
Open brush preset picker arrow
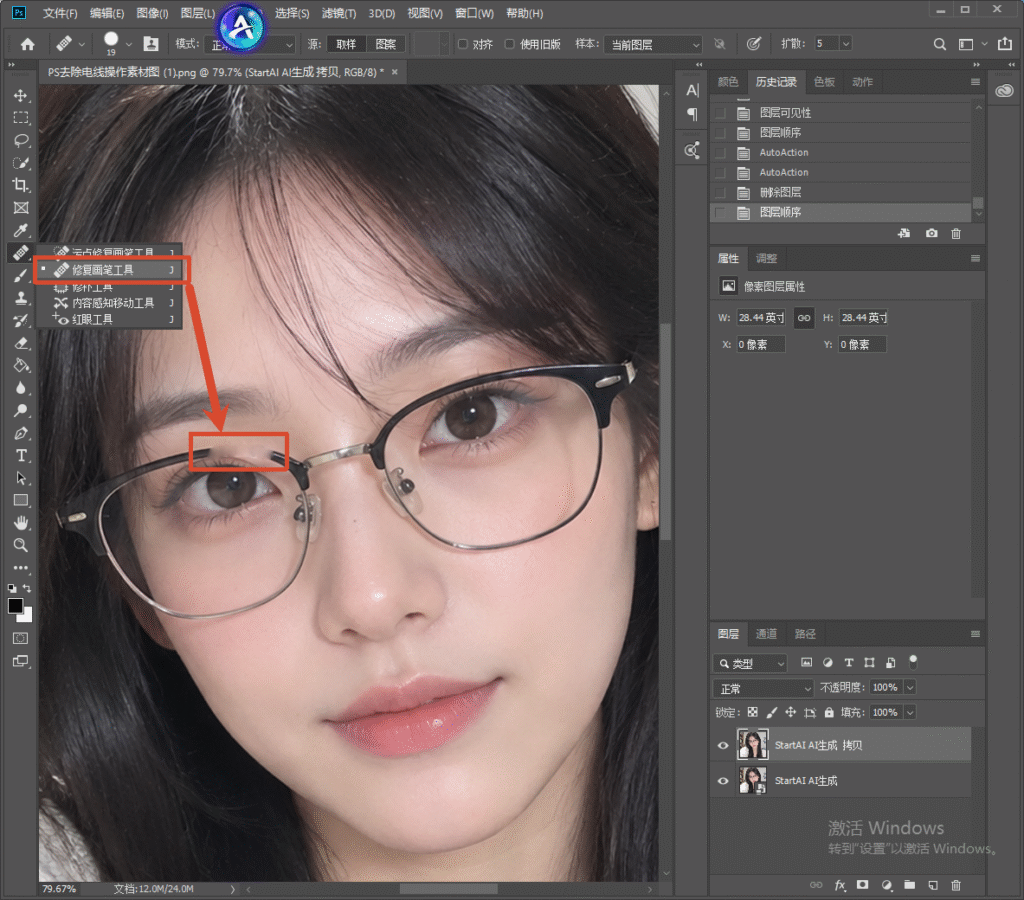129,44
